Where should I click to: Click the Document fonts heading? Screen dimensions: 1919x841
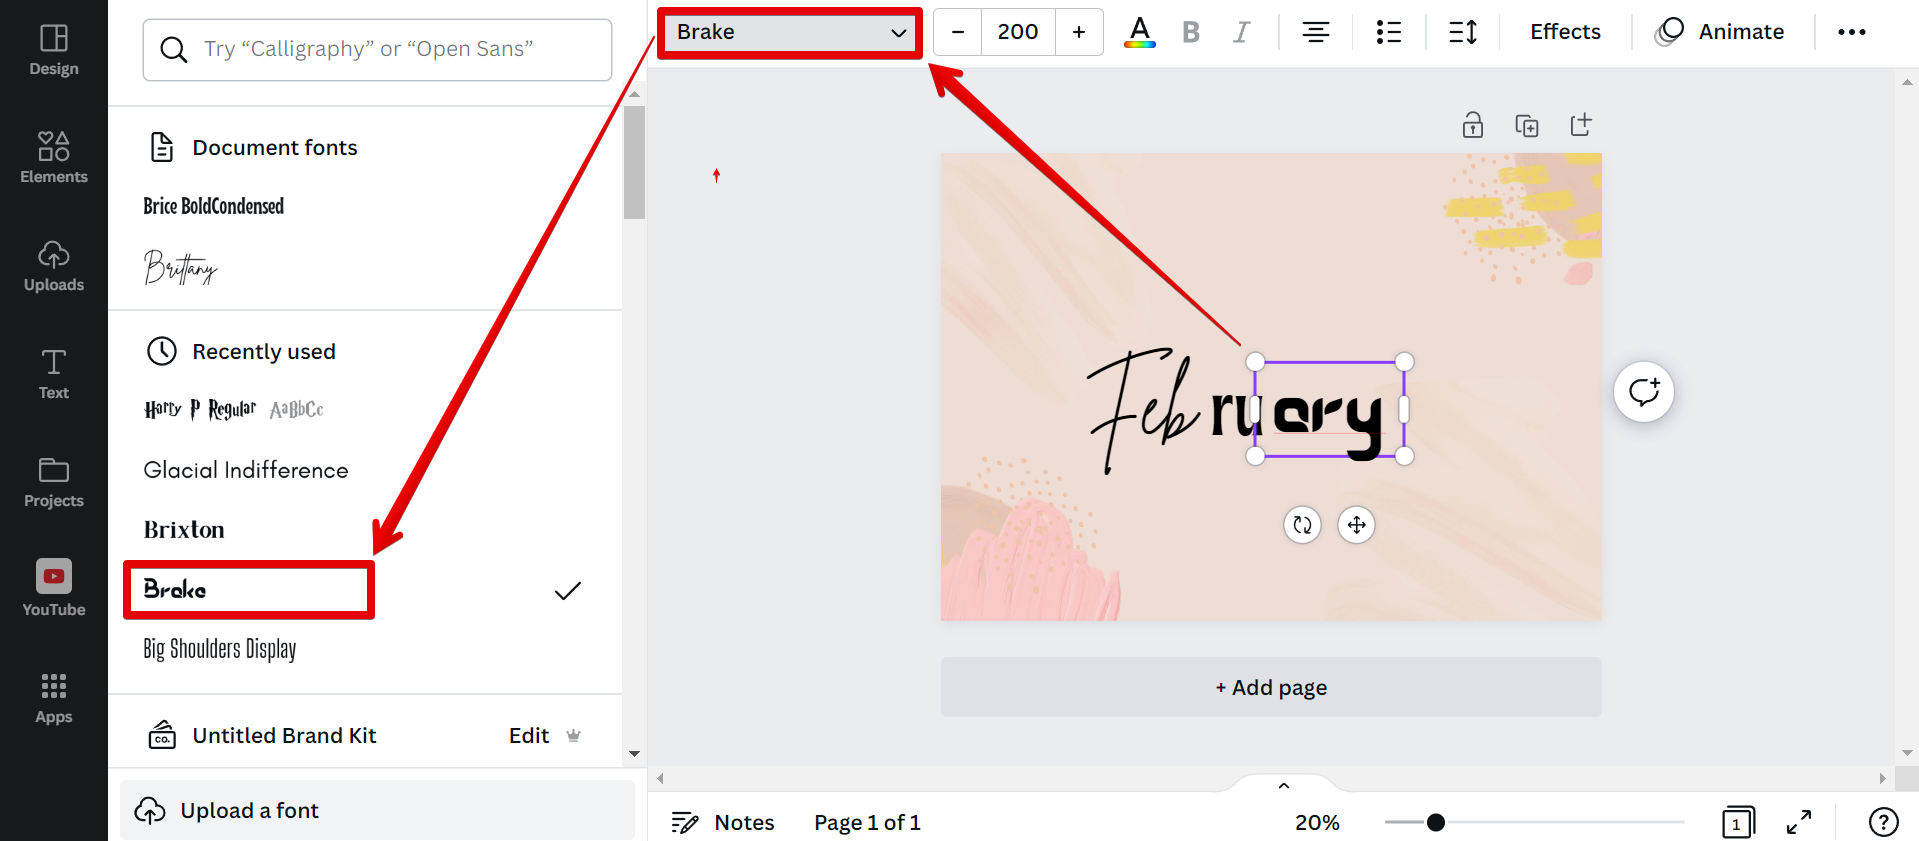pyautogui.click(x=275, y=148)
